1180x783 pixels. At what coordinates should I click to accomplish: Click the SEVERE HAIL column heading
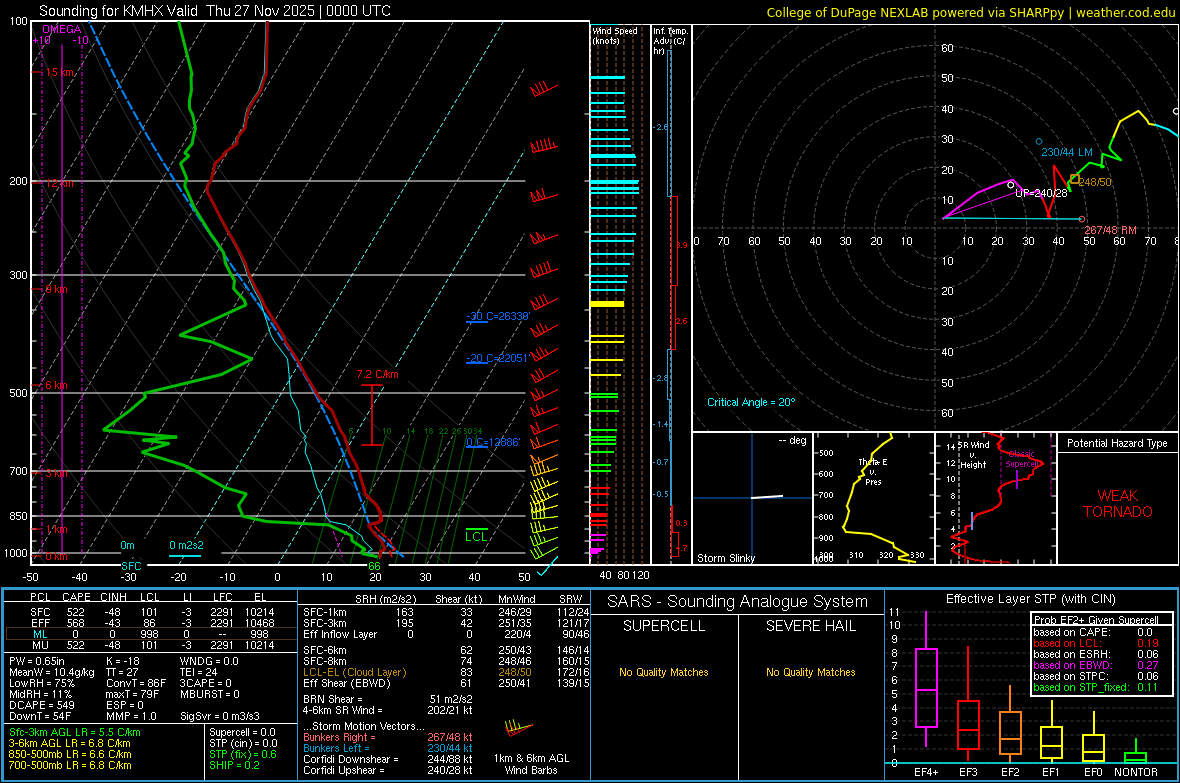(810, 626)
